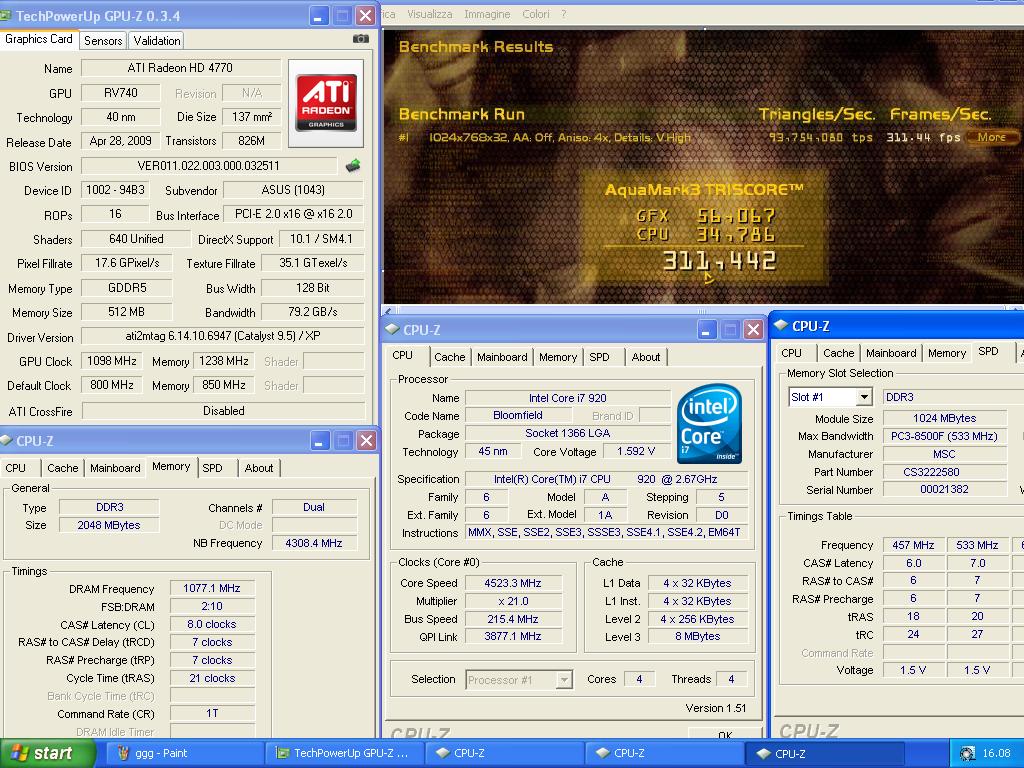
Task: Open the SPD tab in lower-left CPU-Z window
Action: click(x=212, y=468)
